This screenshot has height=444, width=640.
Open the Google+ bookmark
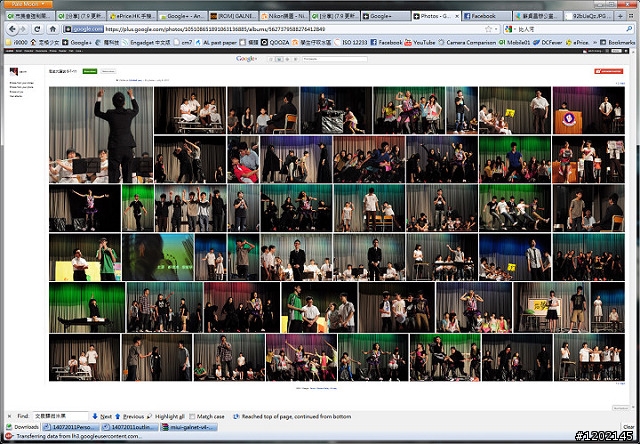point(77,42)
